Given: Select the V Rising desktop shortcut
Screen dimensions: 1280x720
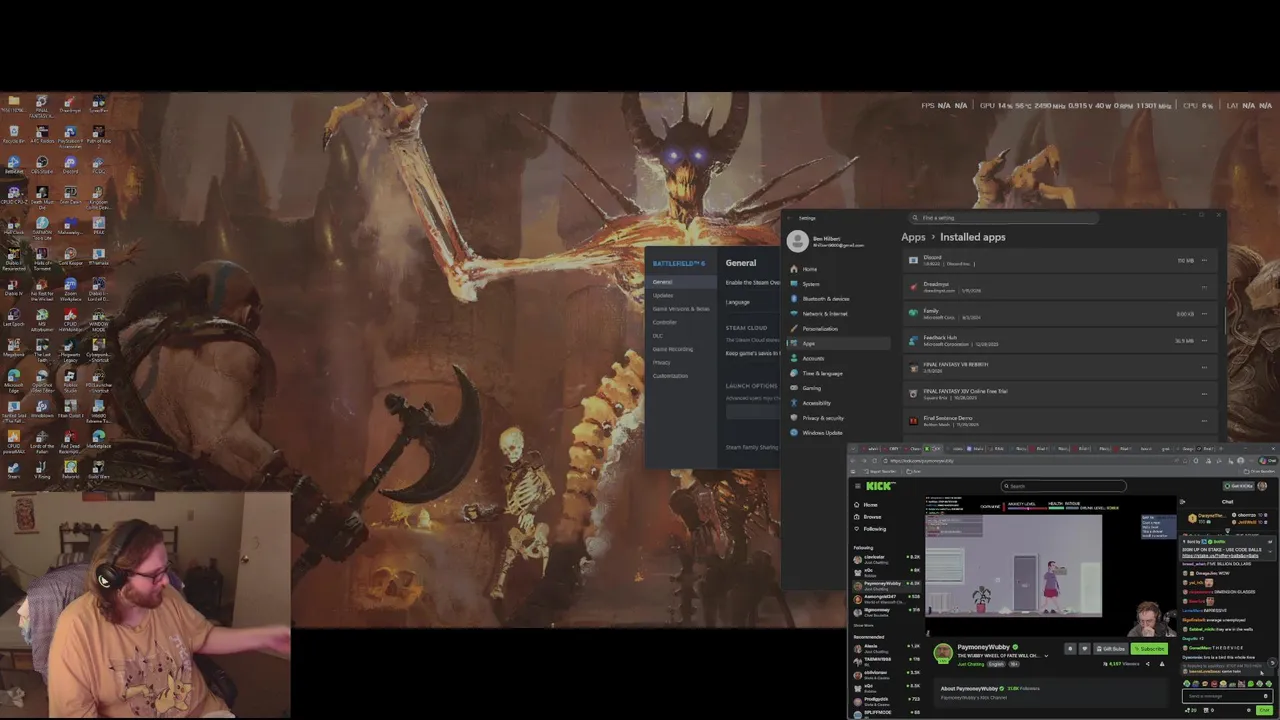Looking at the screenshot, I should click(x=42, y=468).
